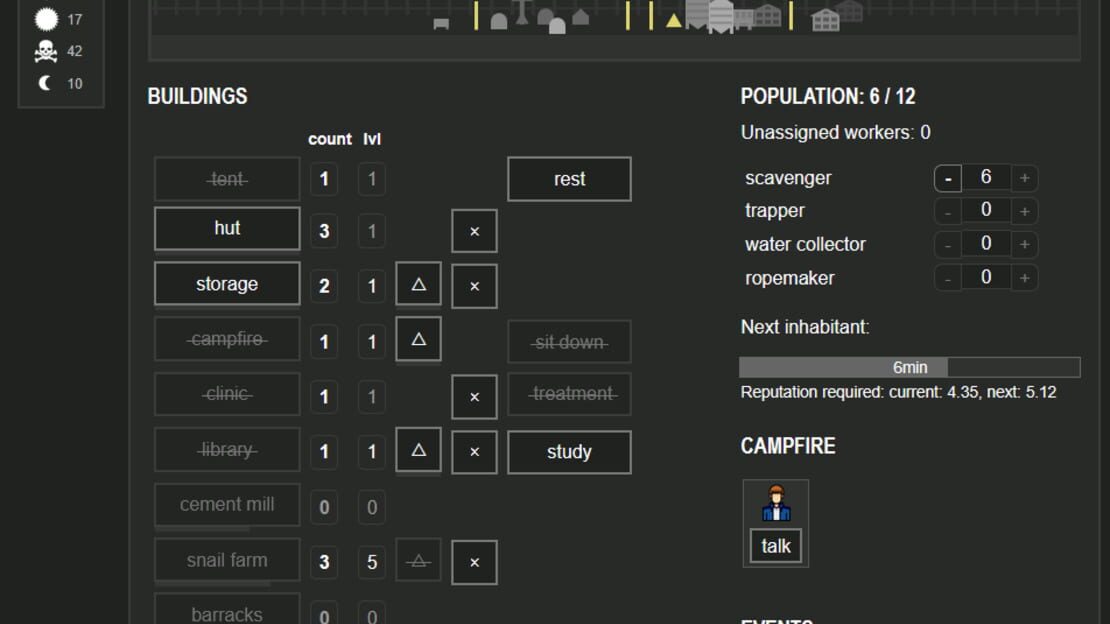Add a trapper with plus
Image resolution: width=1110 pixels, height=624 pixels.
coord(1024,211)
